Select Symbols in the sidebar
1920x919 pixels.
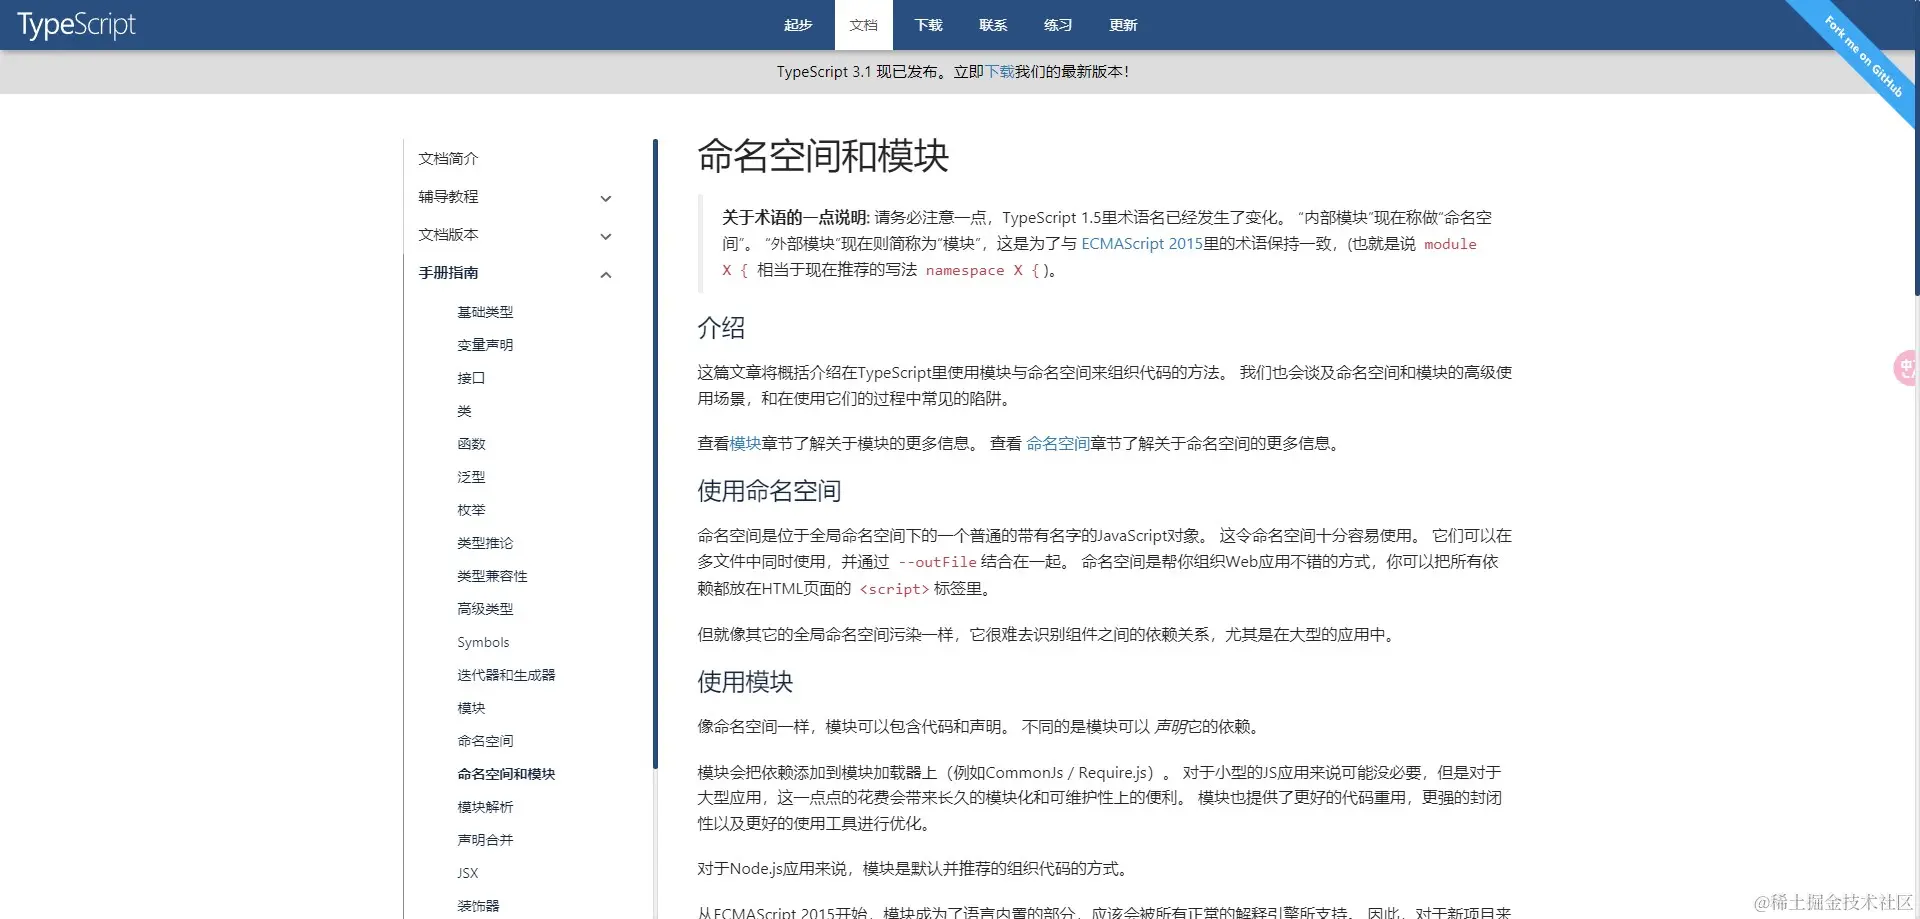coord(483,642)
